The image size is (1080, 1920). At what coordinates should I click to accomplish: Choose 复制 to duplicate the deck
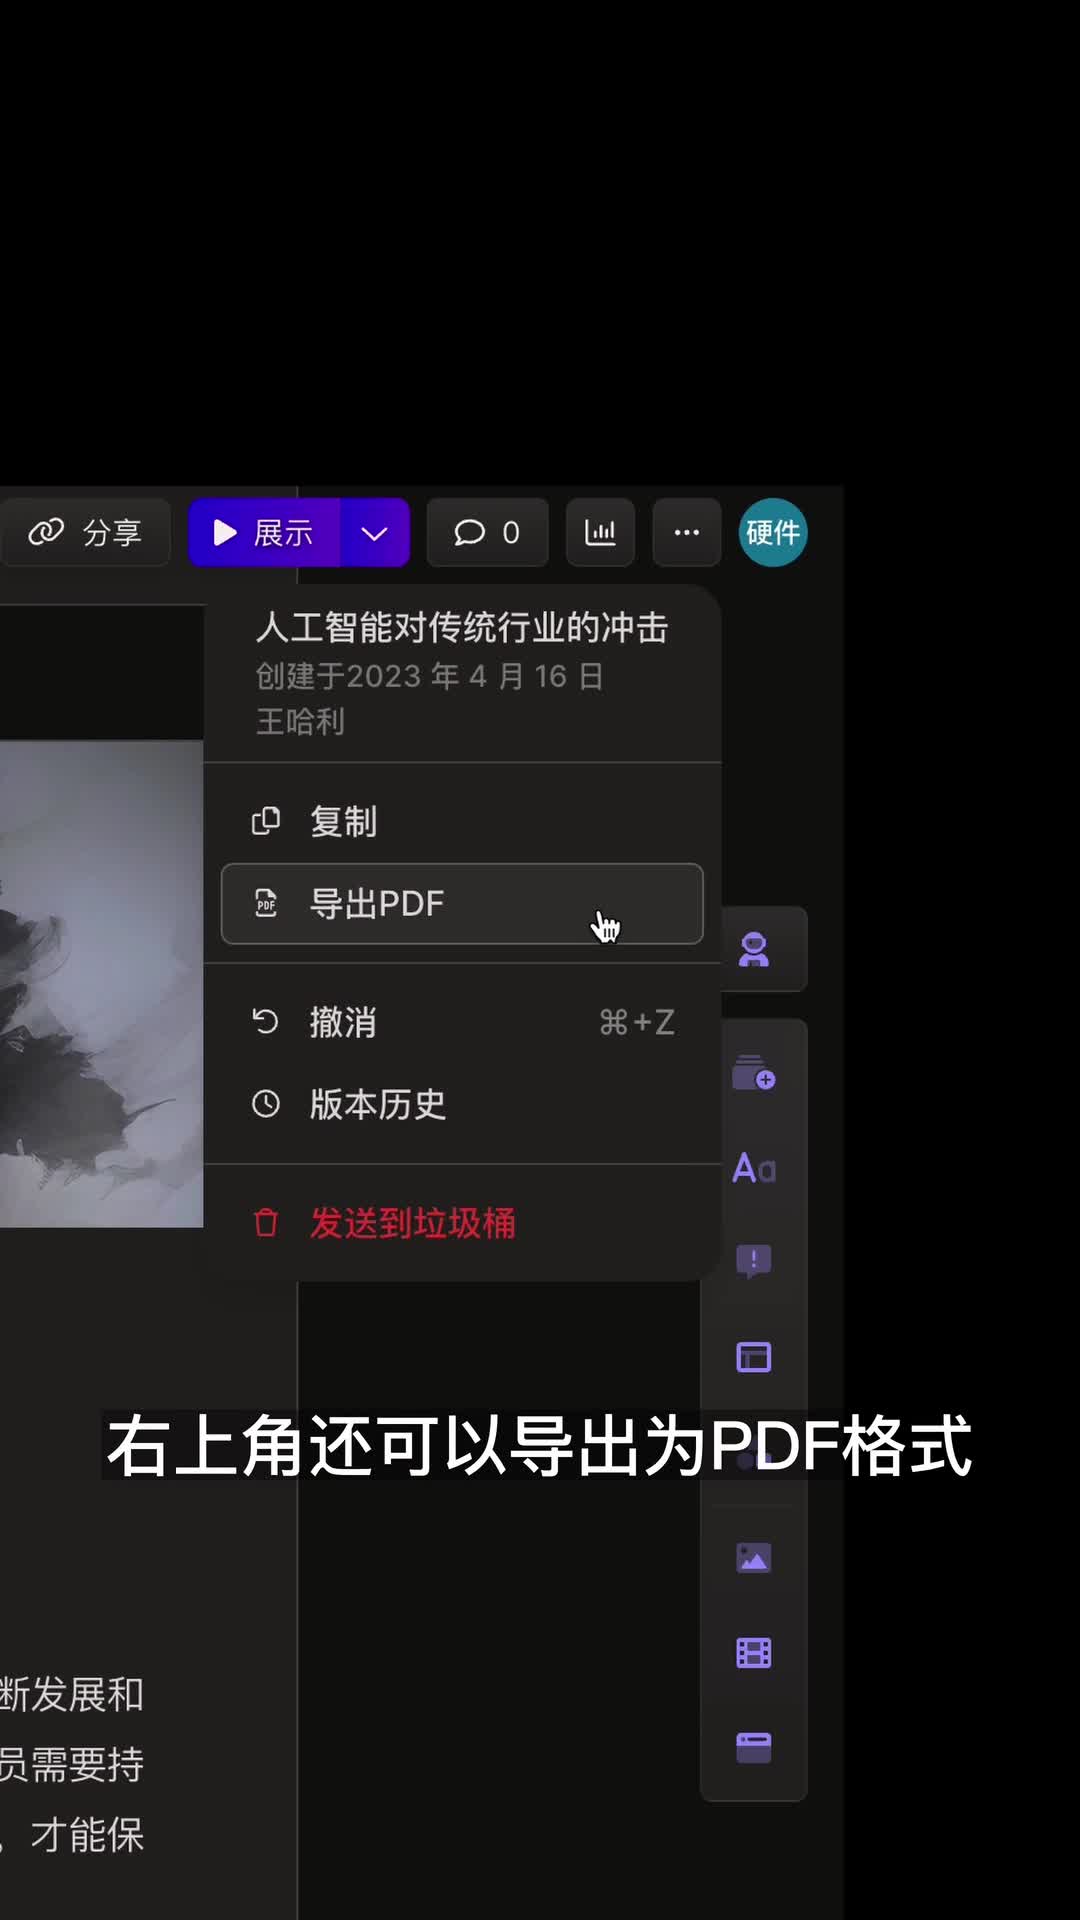coord(343,822)
